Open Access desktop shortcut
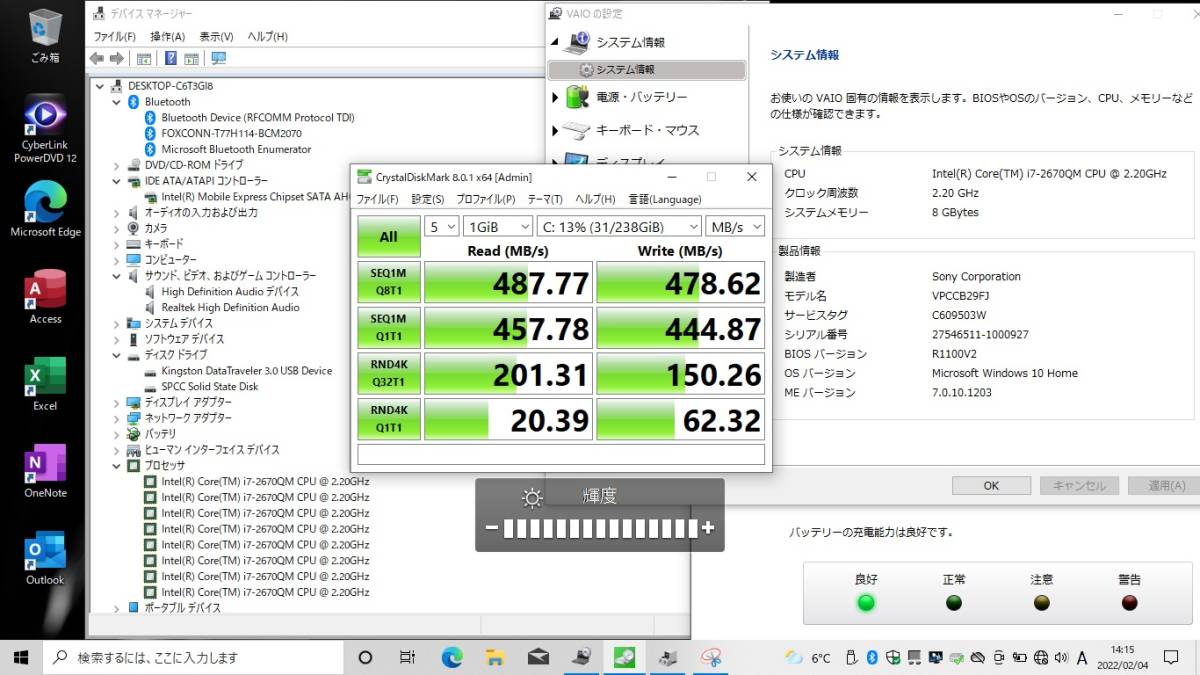This screenshot has width=1200, height=675. point(45,295)
